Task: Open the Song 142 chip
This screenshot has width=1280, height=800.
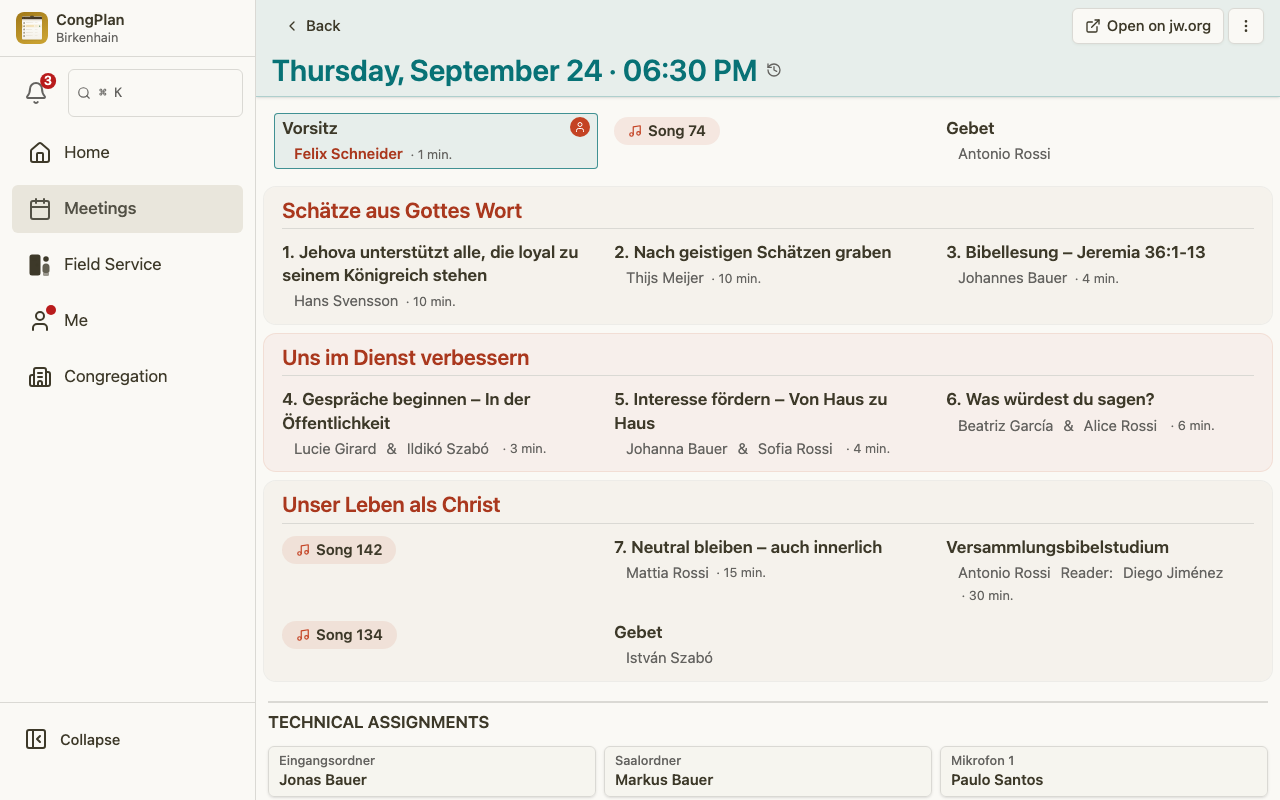Action: tap(339, 550)
